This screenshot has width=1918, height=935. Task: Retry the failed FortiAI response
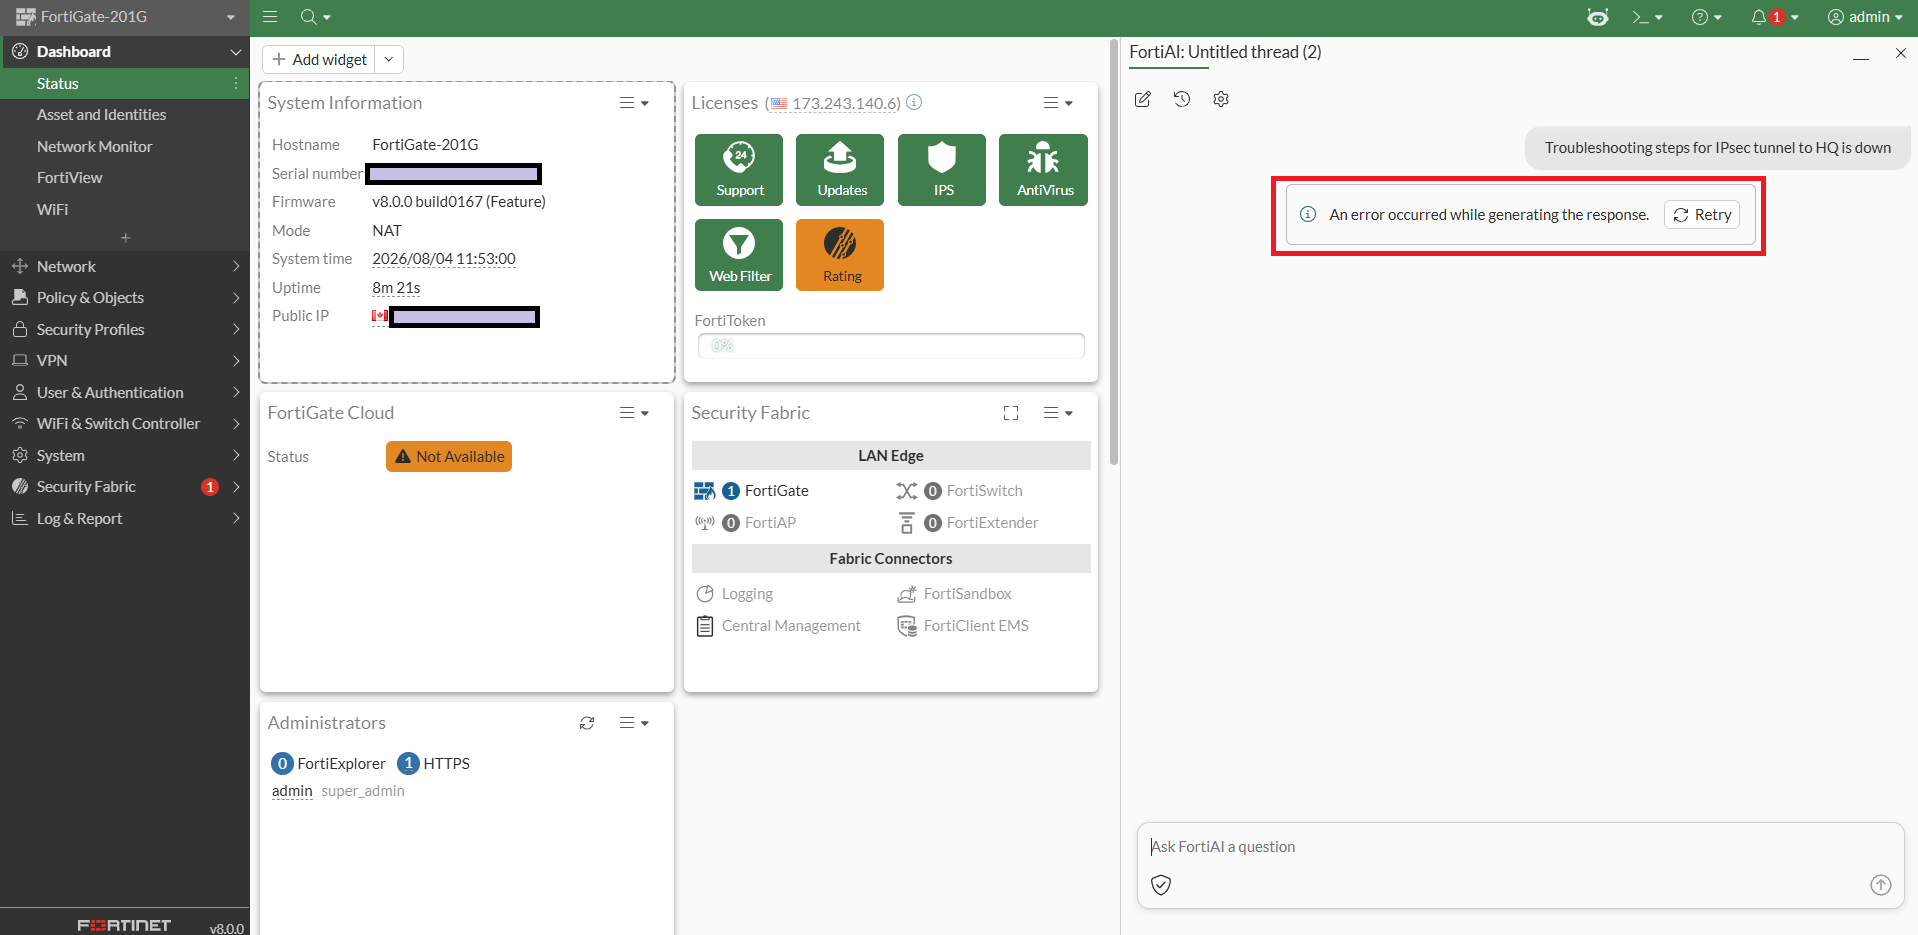[x=1702, y=215]
